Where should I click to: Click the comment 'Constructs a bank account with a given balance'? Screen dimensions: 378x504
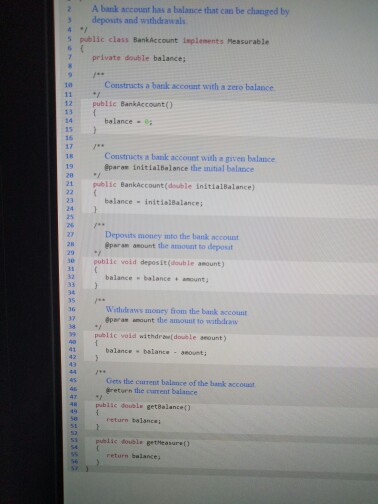[x=190, y=157]
